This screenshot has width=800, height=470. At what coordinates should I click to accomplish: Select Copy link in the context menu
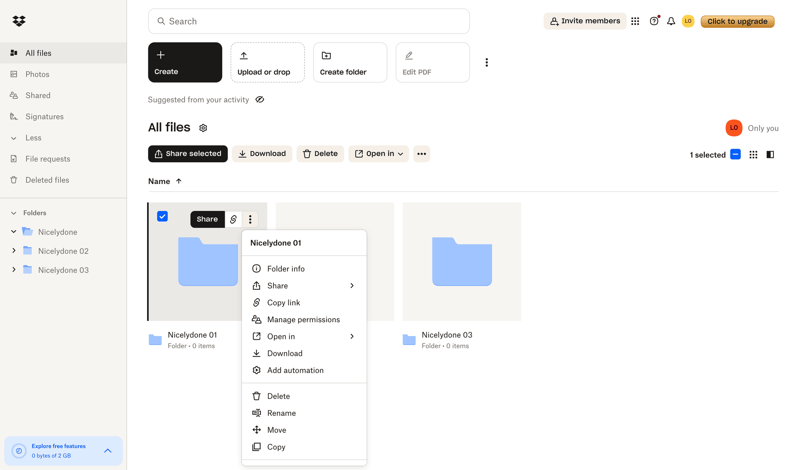click(x=304, y=303)
